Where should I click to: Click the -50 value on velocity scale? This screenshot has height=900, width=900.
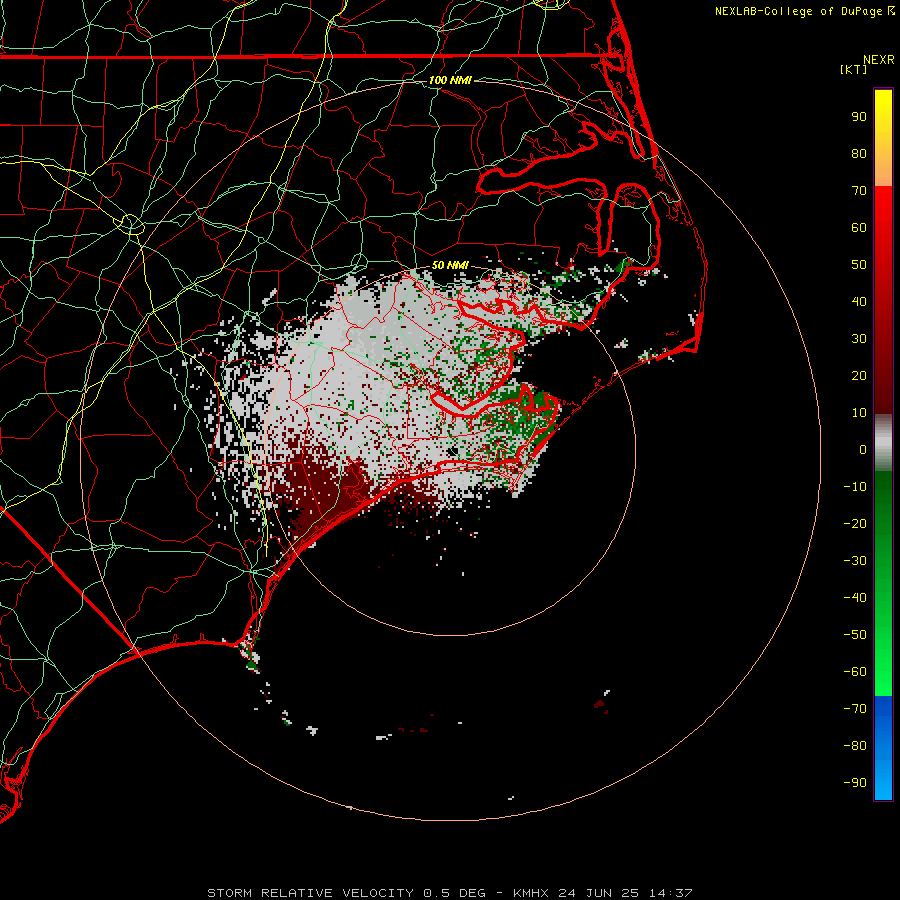pyautogui.click(x=855, y=635)
